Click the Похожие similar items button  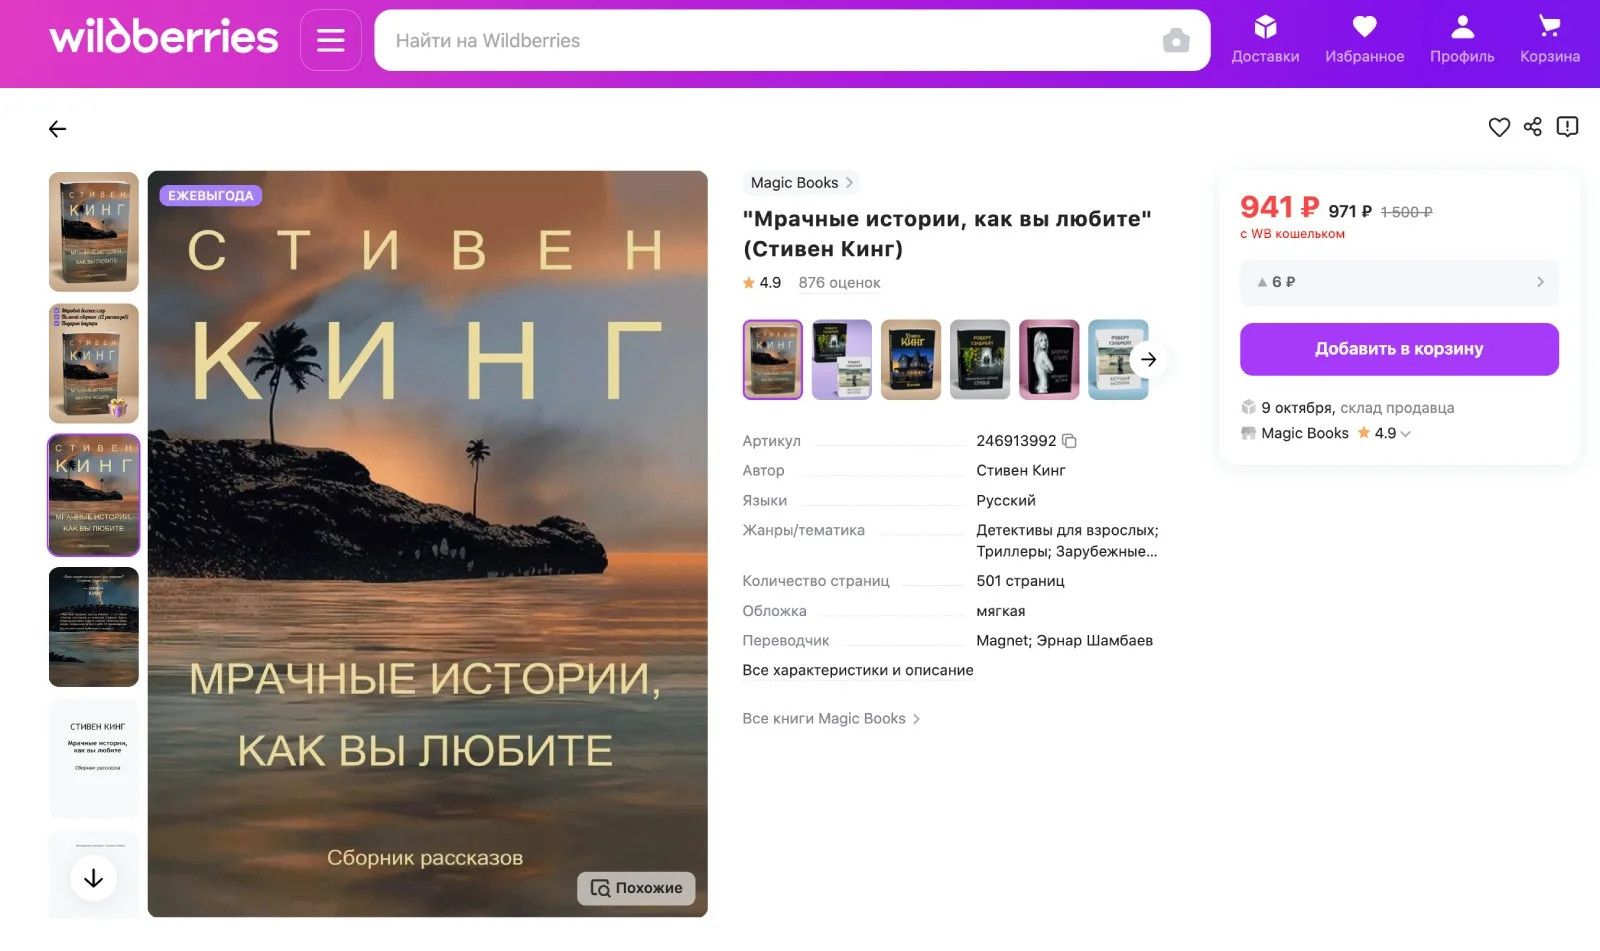coord(636,888)
